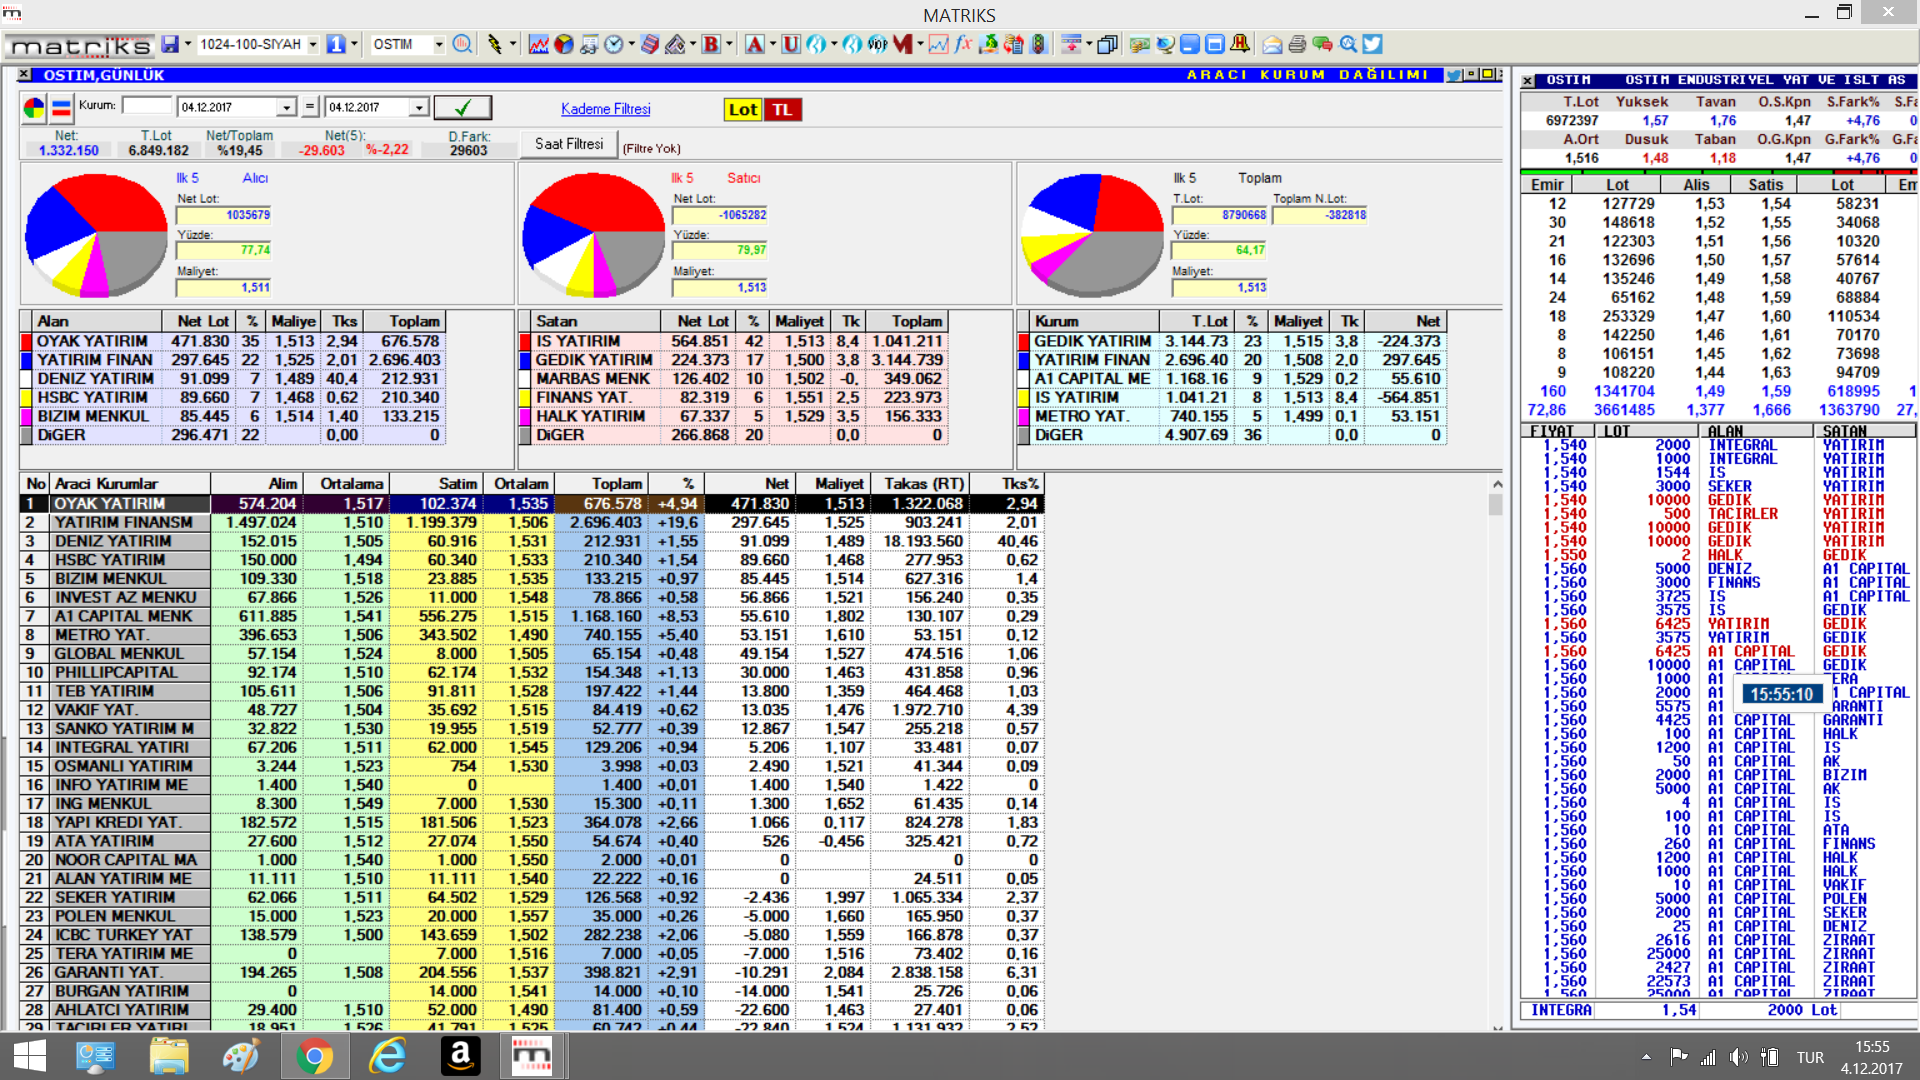The image size is (1920, 1080).
Task: Click the blue save diskette icon
Action: (x=170, y=44)
